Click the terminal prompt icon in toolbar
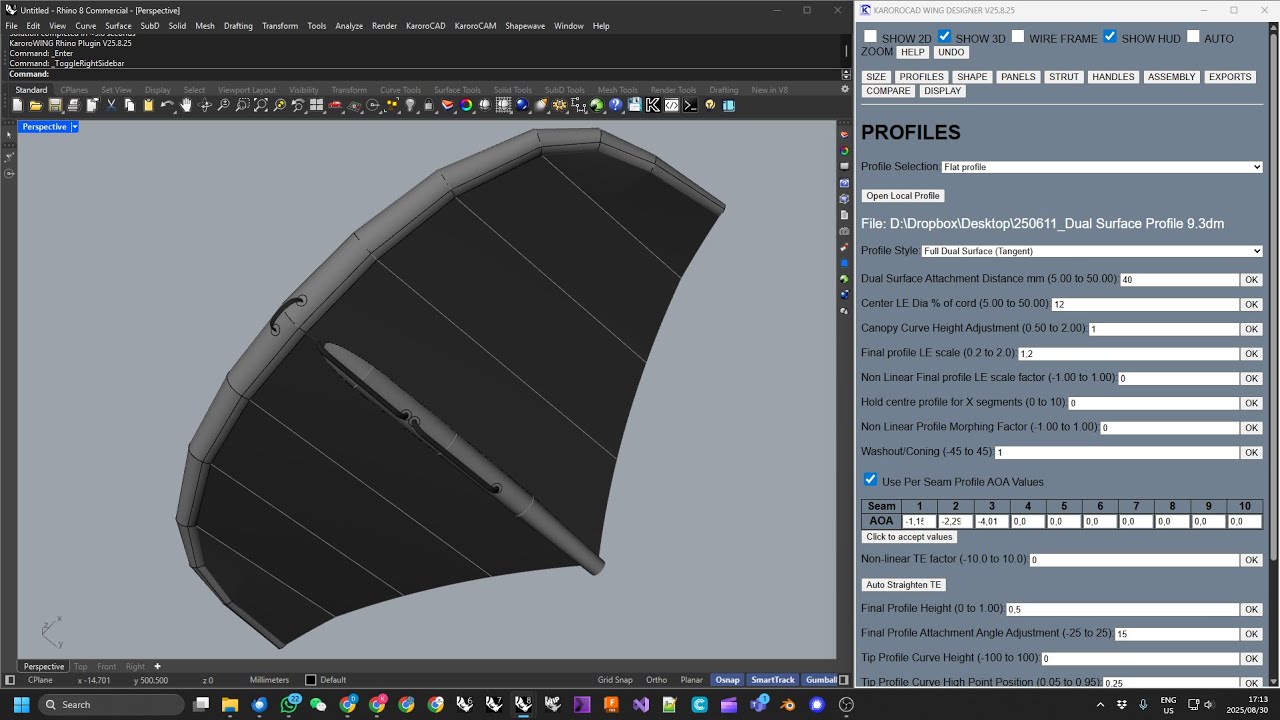The height and width of the screenshot is (720, 1280). pyautogui.click(x=690, y=105)
